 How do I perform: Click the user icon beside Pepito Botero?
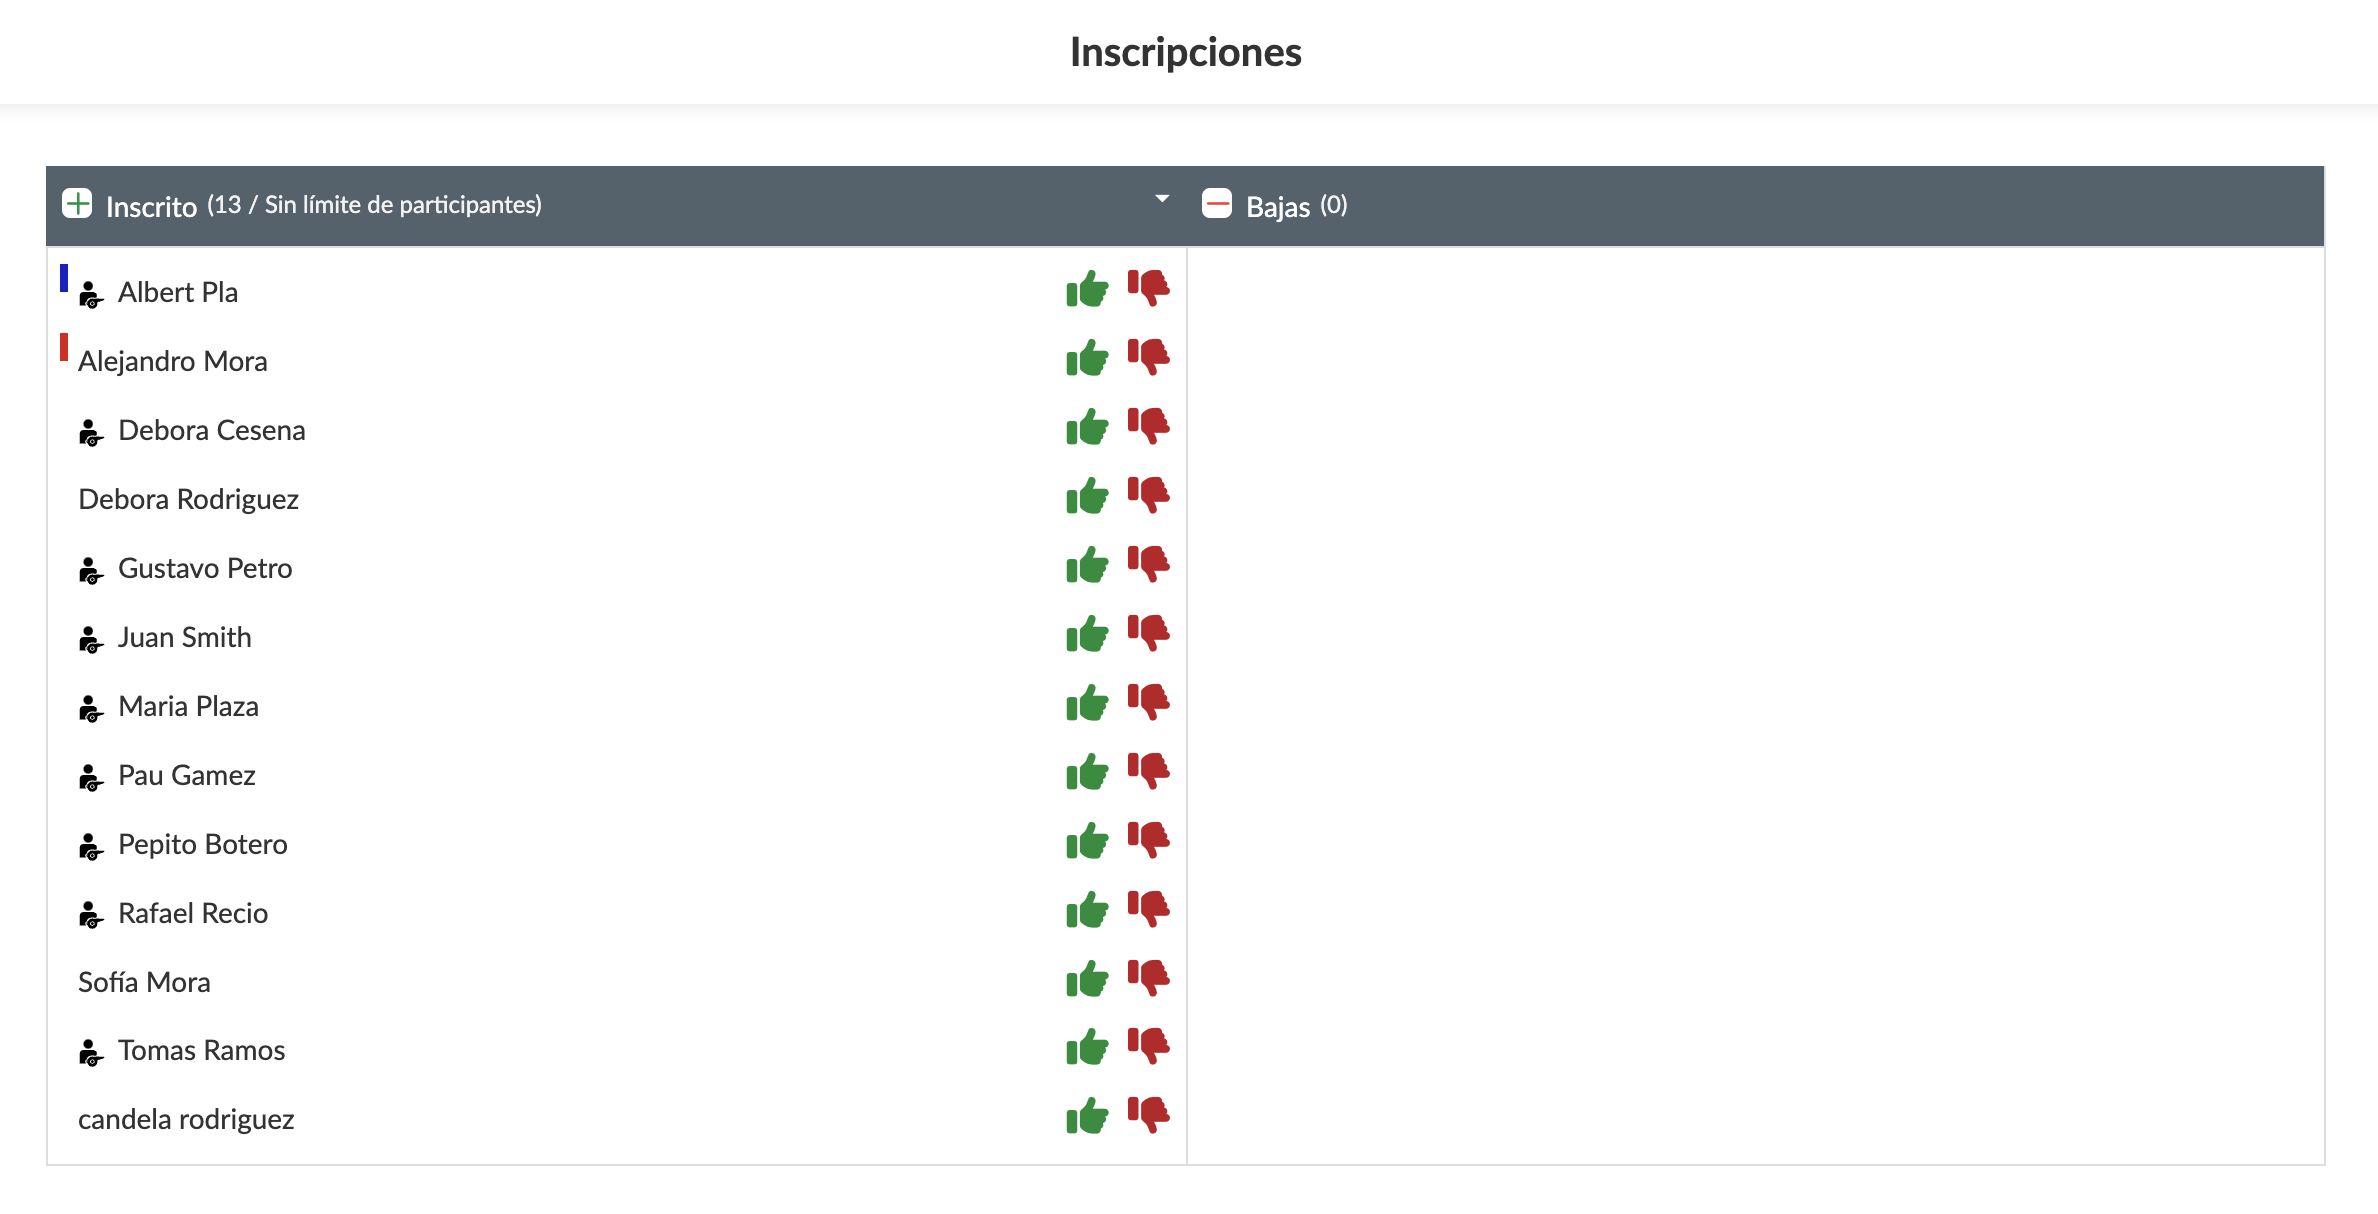[x=90, y=846]
